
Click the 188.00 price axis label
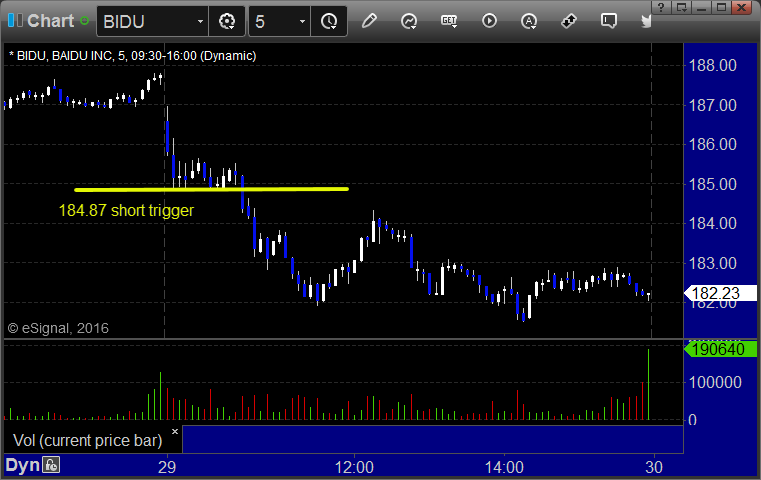pyautogui.click(x=712, y=66)
